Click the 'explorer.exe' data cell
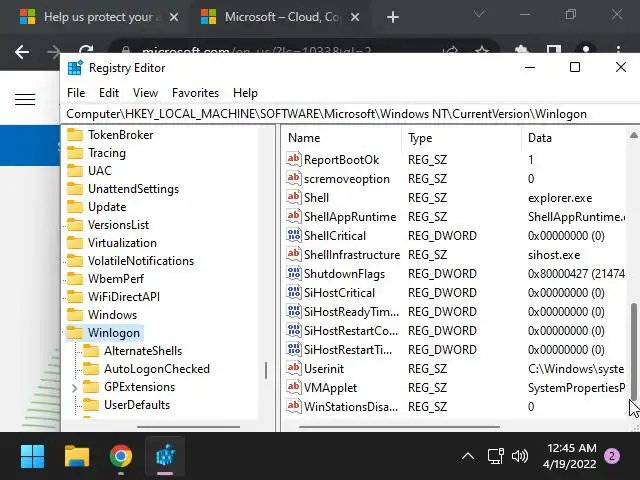 point(560,198)
